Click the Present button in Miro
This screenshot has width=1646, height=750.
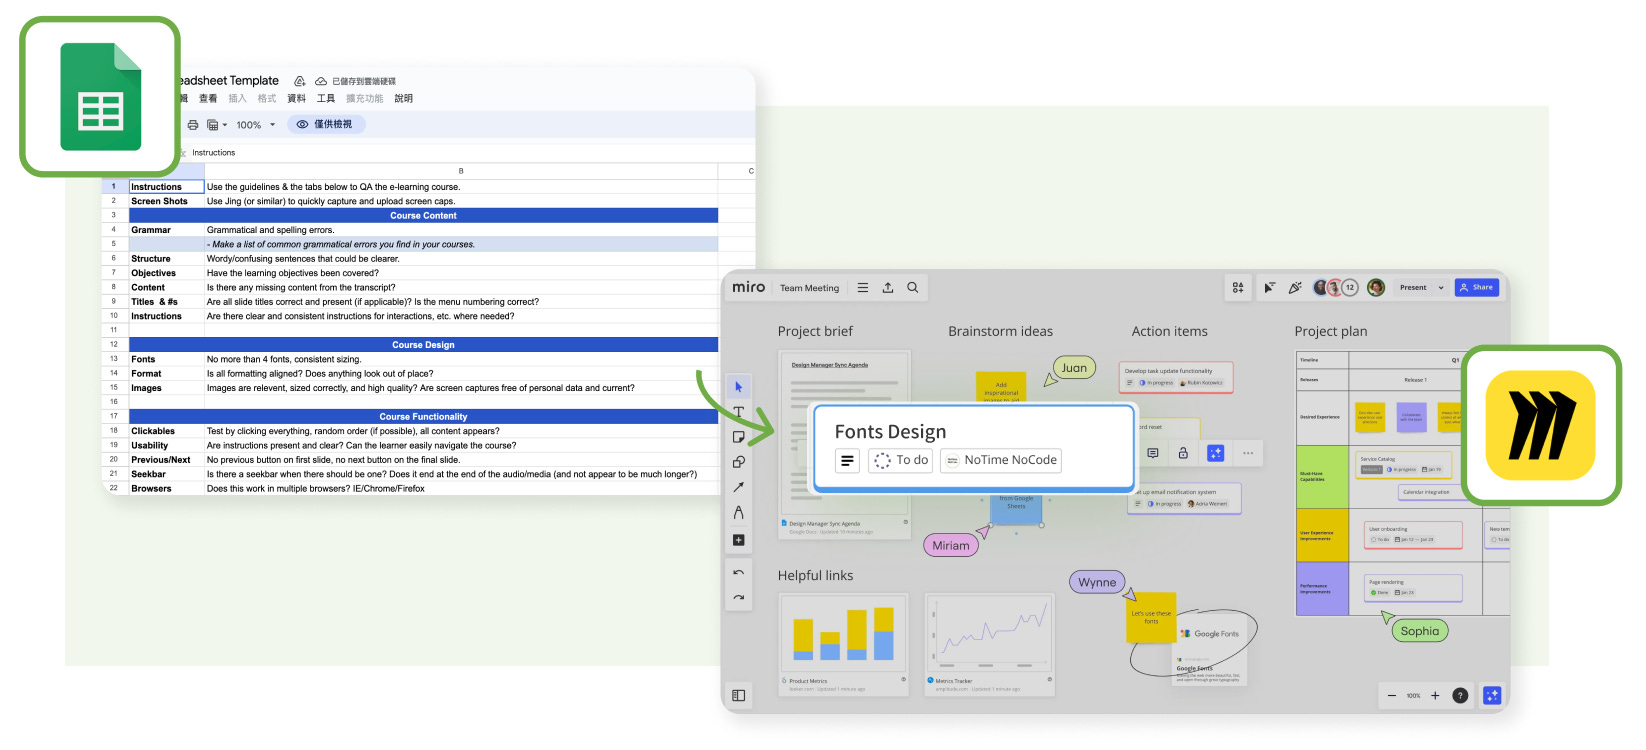click(x=1413, y=288)
